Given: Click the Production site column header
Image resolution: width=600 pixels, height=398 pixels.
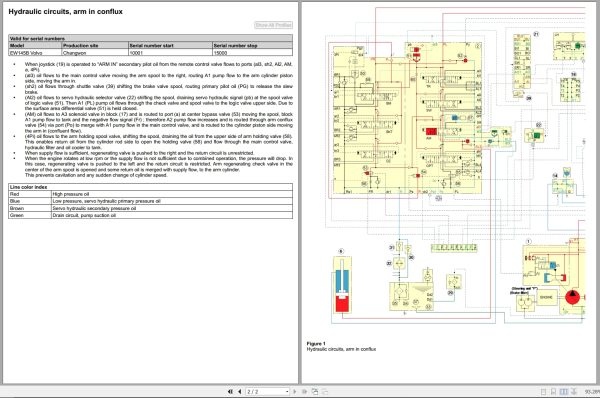Looking at the screenshot, I should (x=95, y=46).
